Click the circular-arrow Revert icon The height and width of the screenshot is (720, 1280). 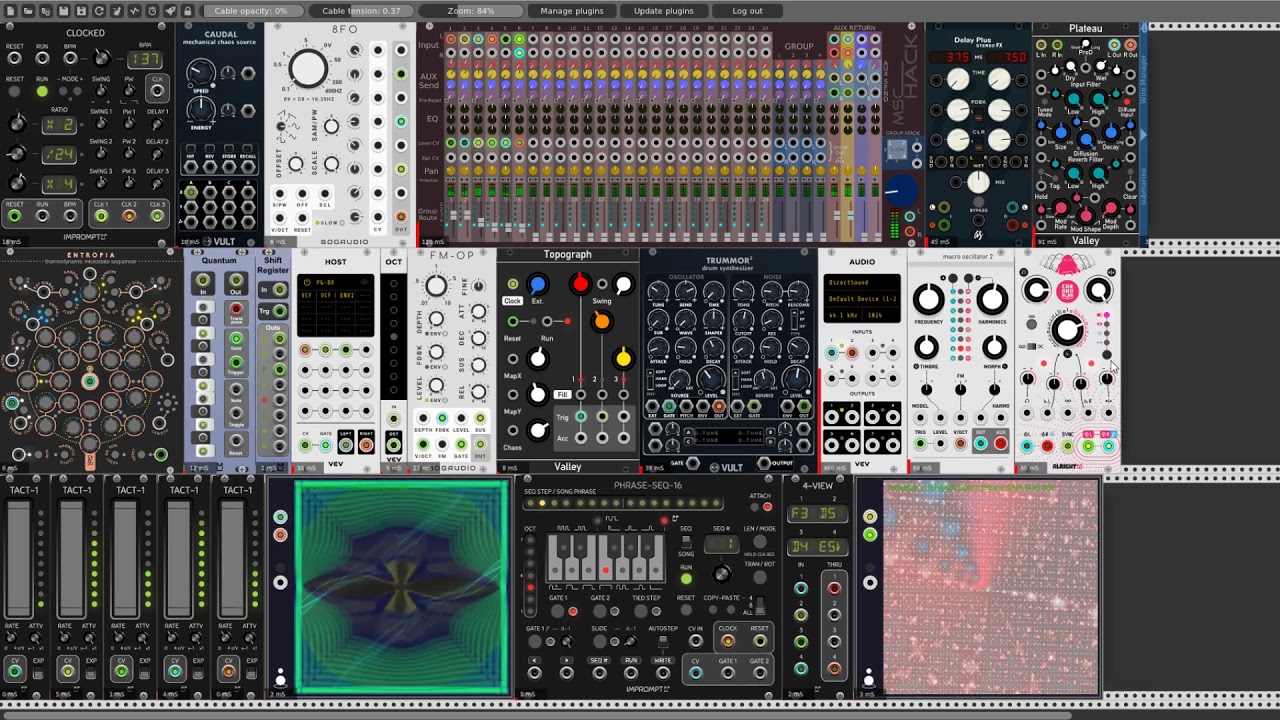[x=99, y=11]
